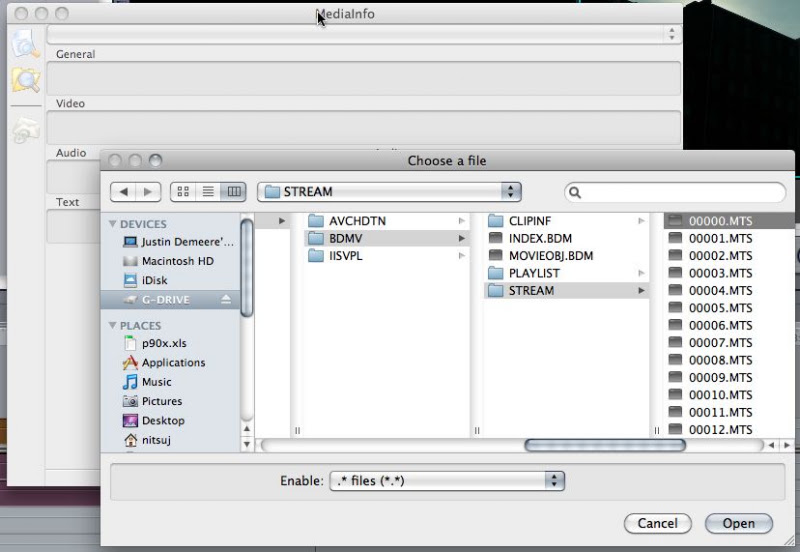The image size is (800, 552).
Task: Click the horizontal scrollbar thumb
Action: tap(605, 445)
